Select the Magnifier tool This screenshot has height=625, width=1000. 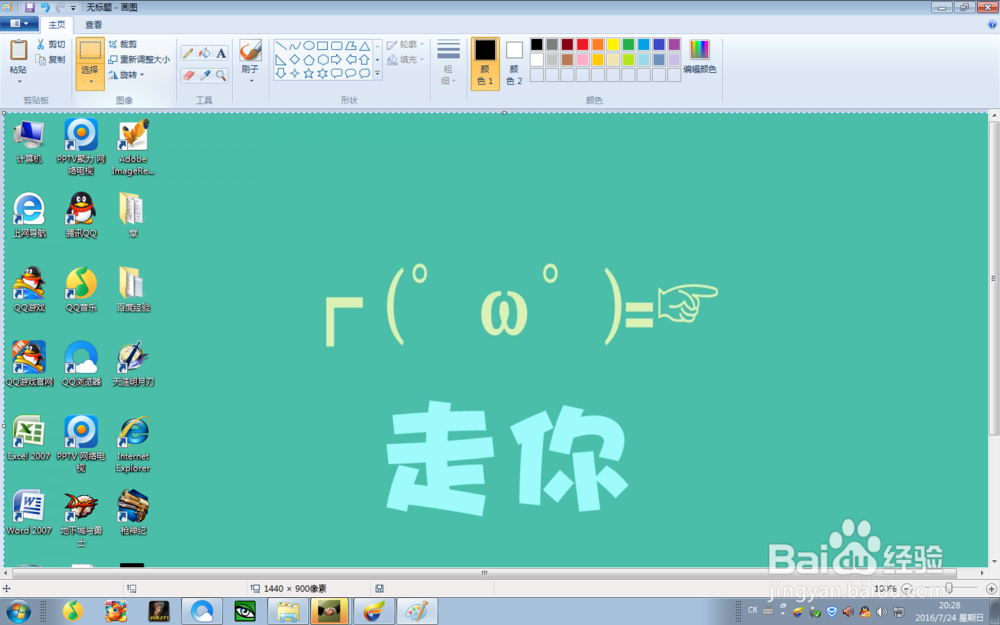click(x=221, y=75)
